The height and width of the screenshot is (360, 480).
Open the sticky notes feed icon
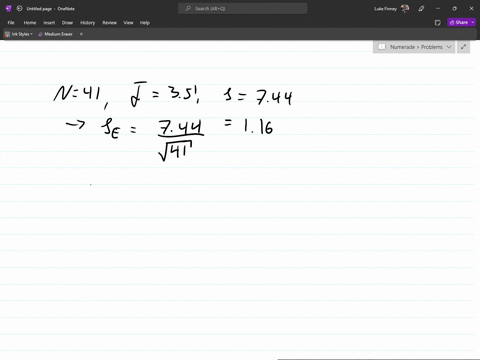point(438,23)
